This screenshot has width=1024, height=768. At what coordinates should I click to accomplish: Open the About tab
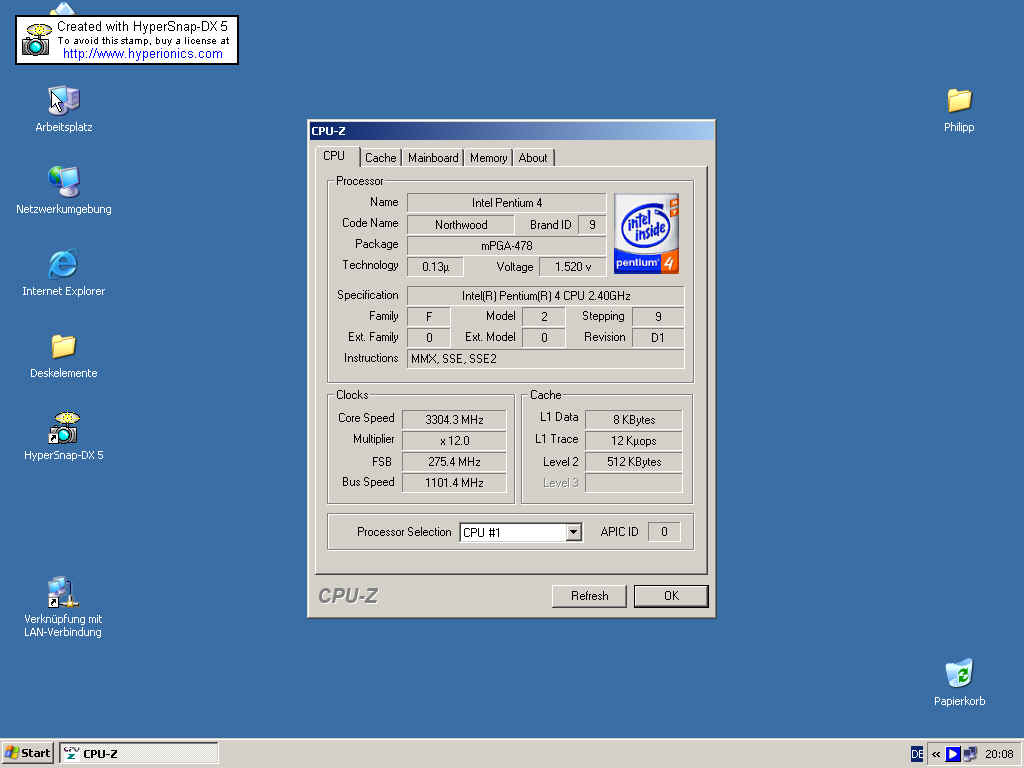pos(533,158)
